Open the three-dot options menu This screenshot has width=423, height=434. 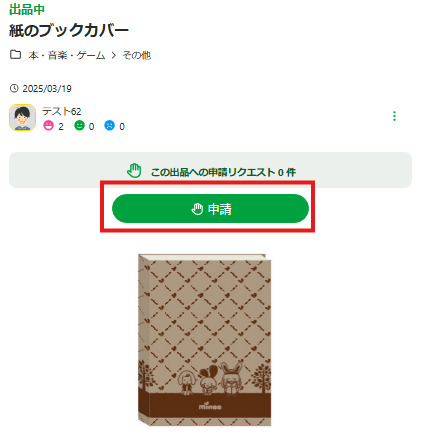(394, 116)
